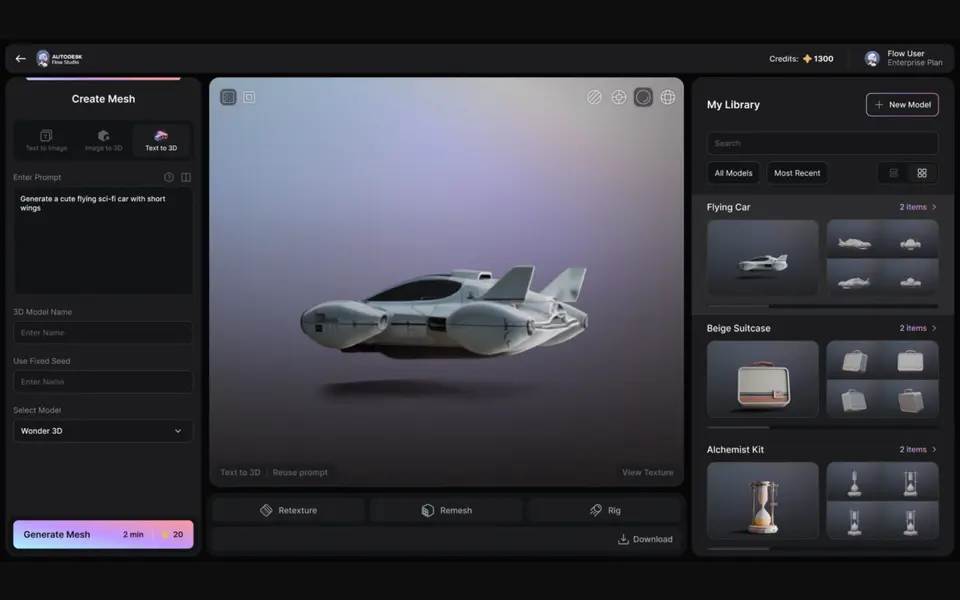
Task: Click the Text to 3D label in viewport
Action: point(240,472)
